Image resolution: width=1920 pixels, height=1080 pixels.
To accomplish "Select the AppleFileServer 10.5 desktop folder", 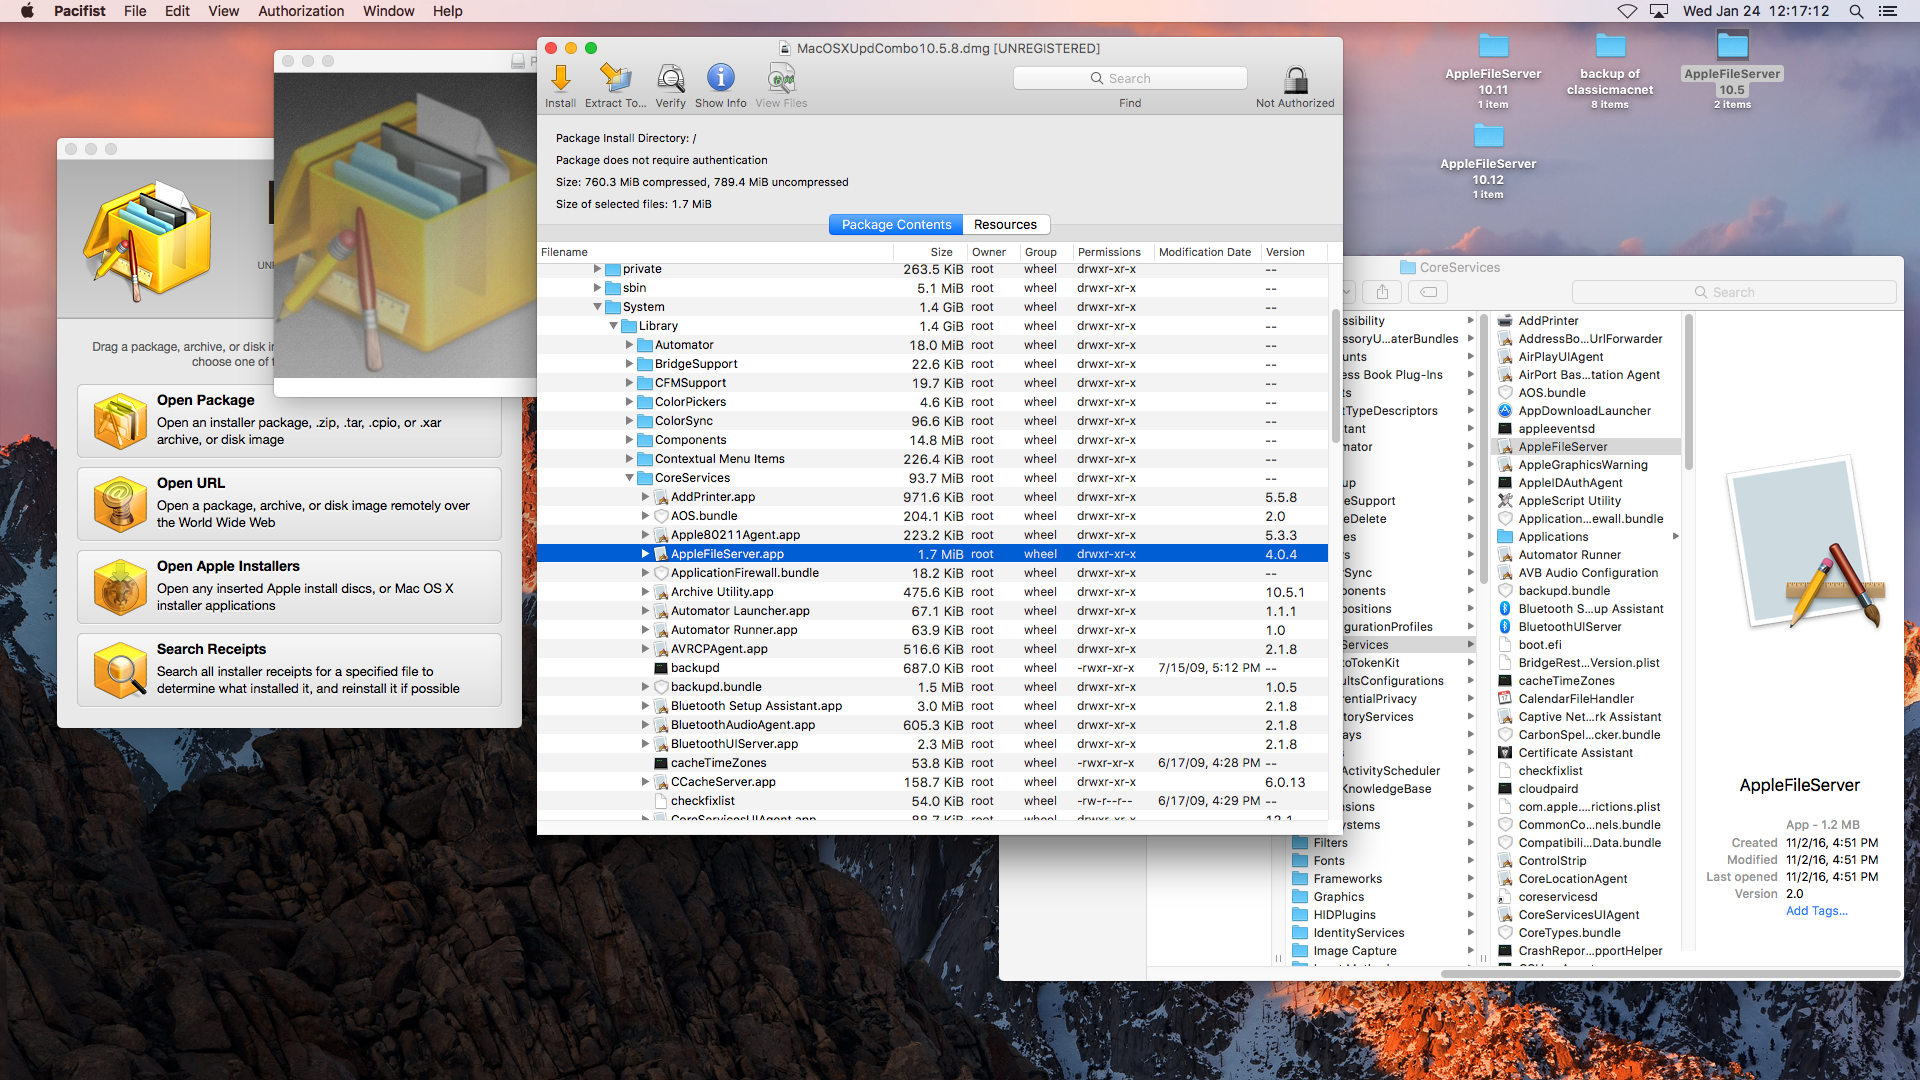I will tap(1732, 46).
